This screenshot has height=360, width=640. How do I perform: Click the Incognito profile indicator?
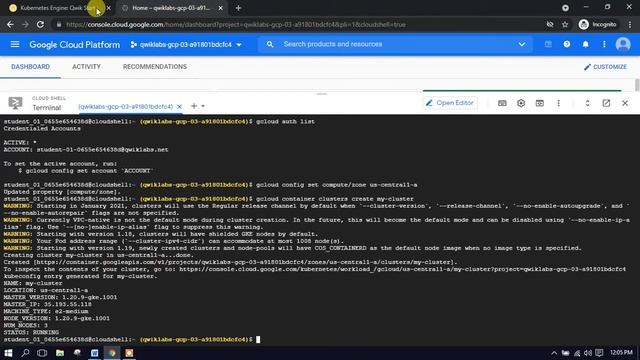click(598, 24)
